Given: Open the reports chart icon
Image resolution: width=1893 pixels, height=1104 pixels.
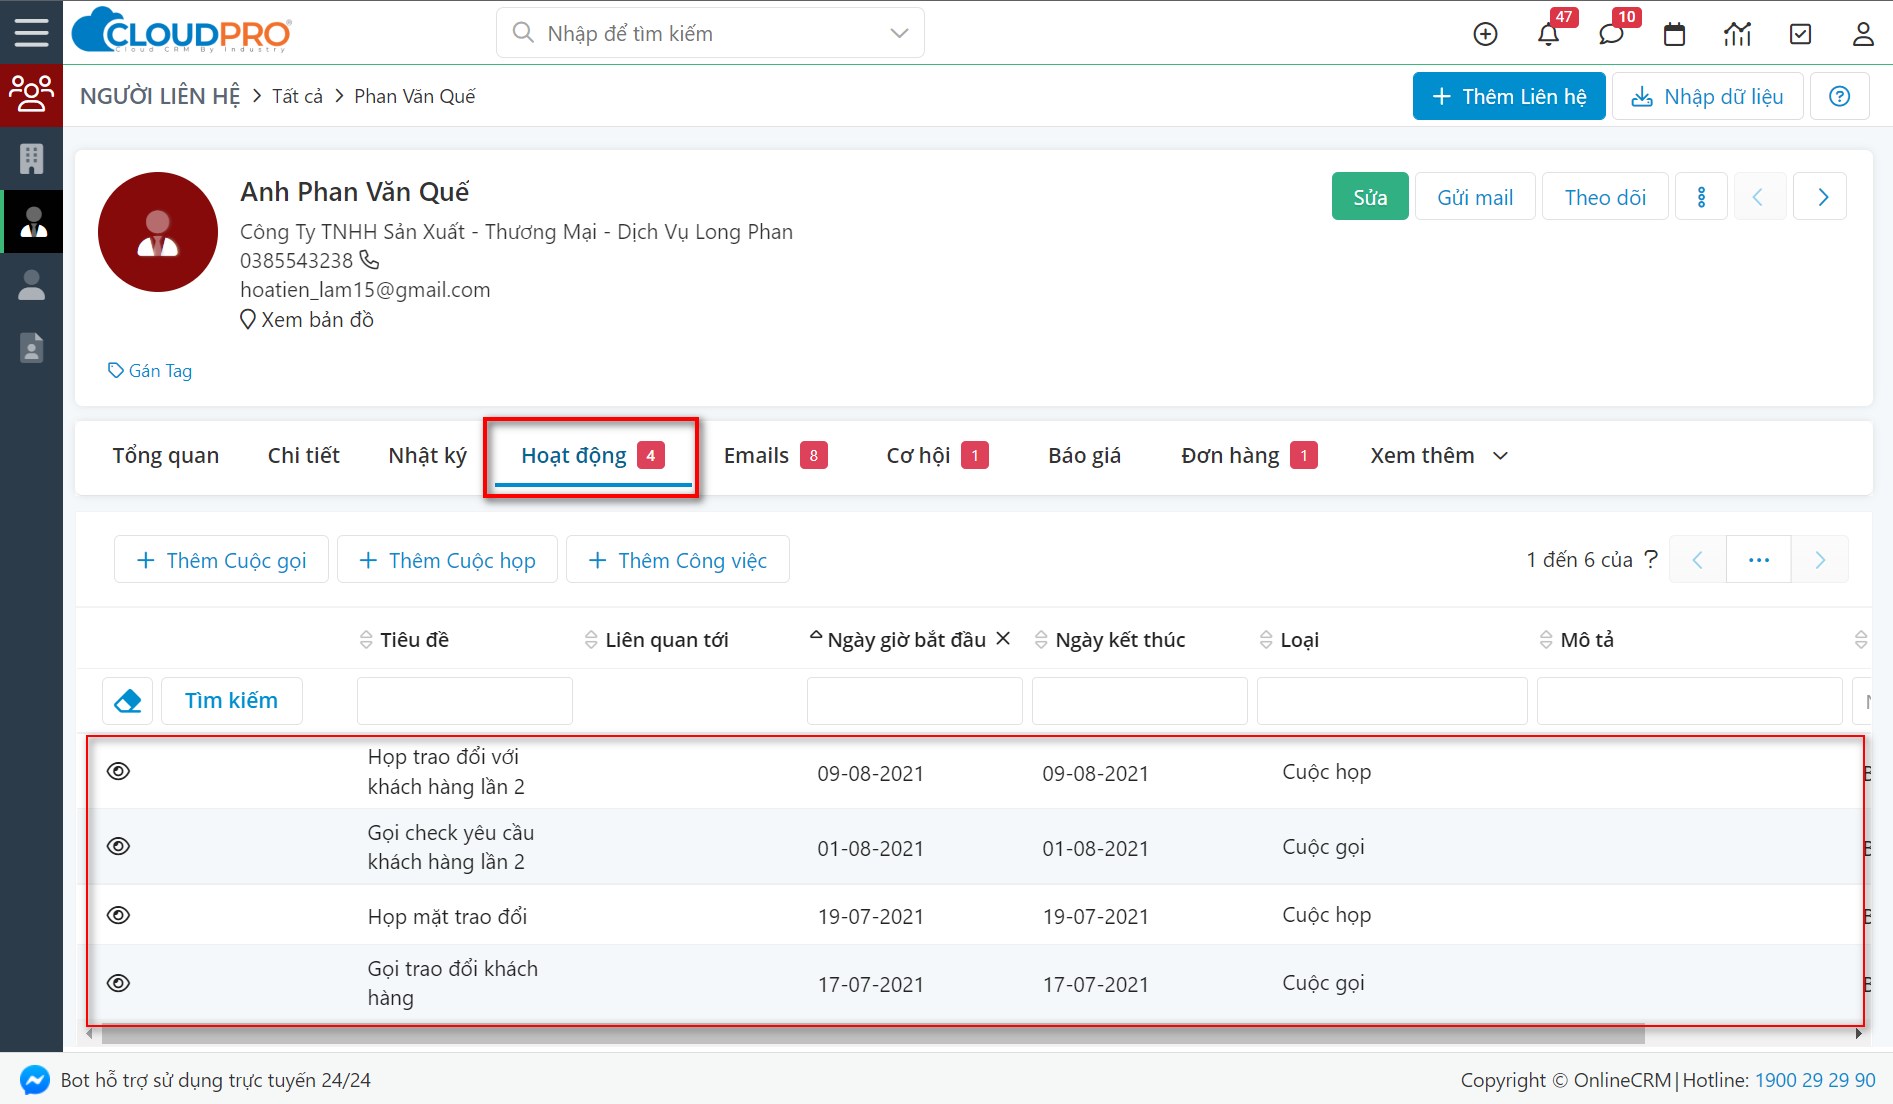Looking at the screenshot, I should (x=1737, y=34).
